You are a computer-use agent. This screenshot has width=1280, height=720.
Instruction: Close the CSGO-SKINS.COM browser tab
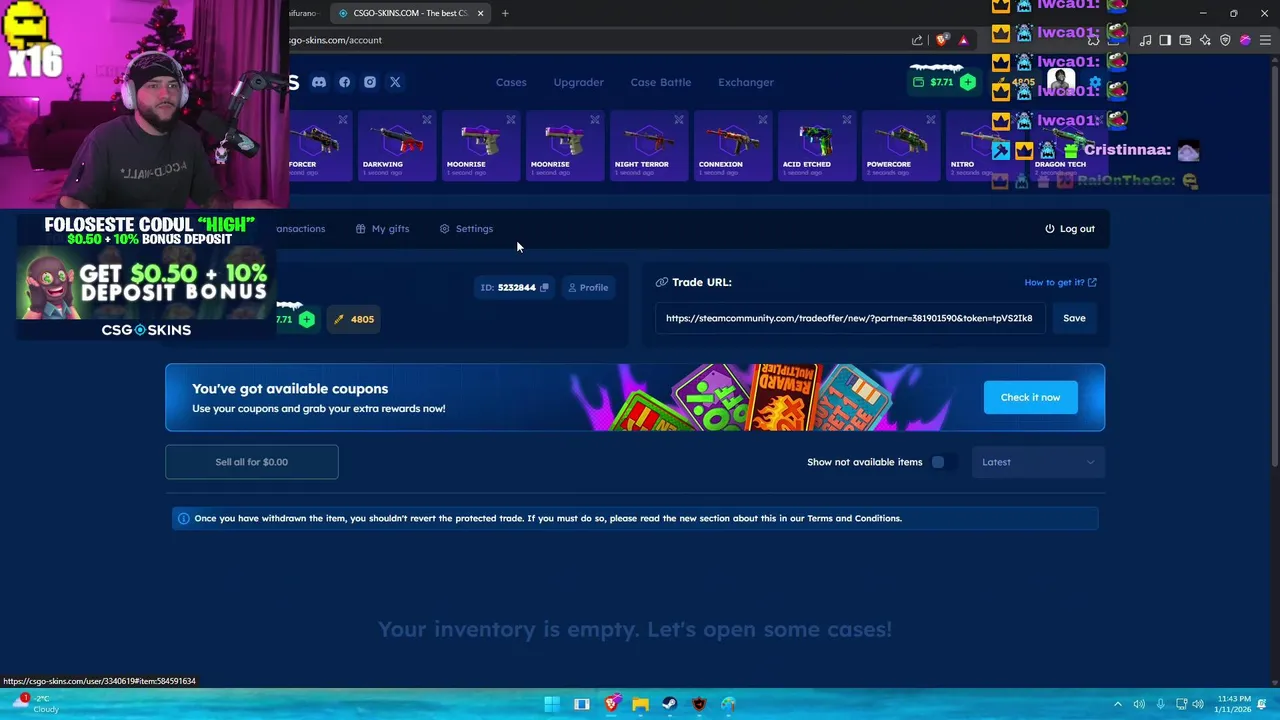tap(480, 13)
